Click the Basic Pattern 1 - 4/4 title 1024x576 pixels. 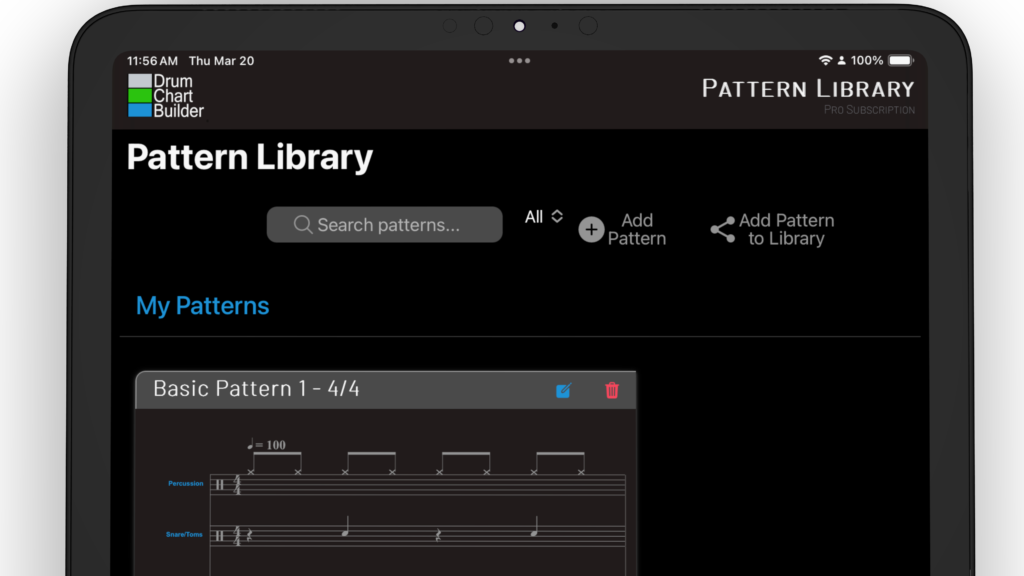[x=256, y=389]
